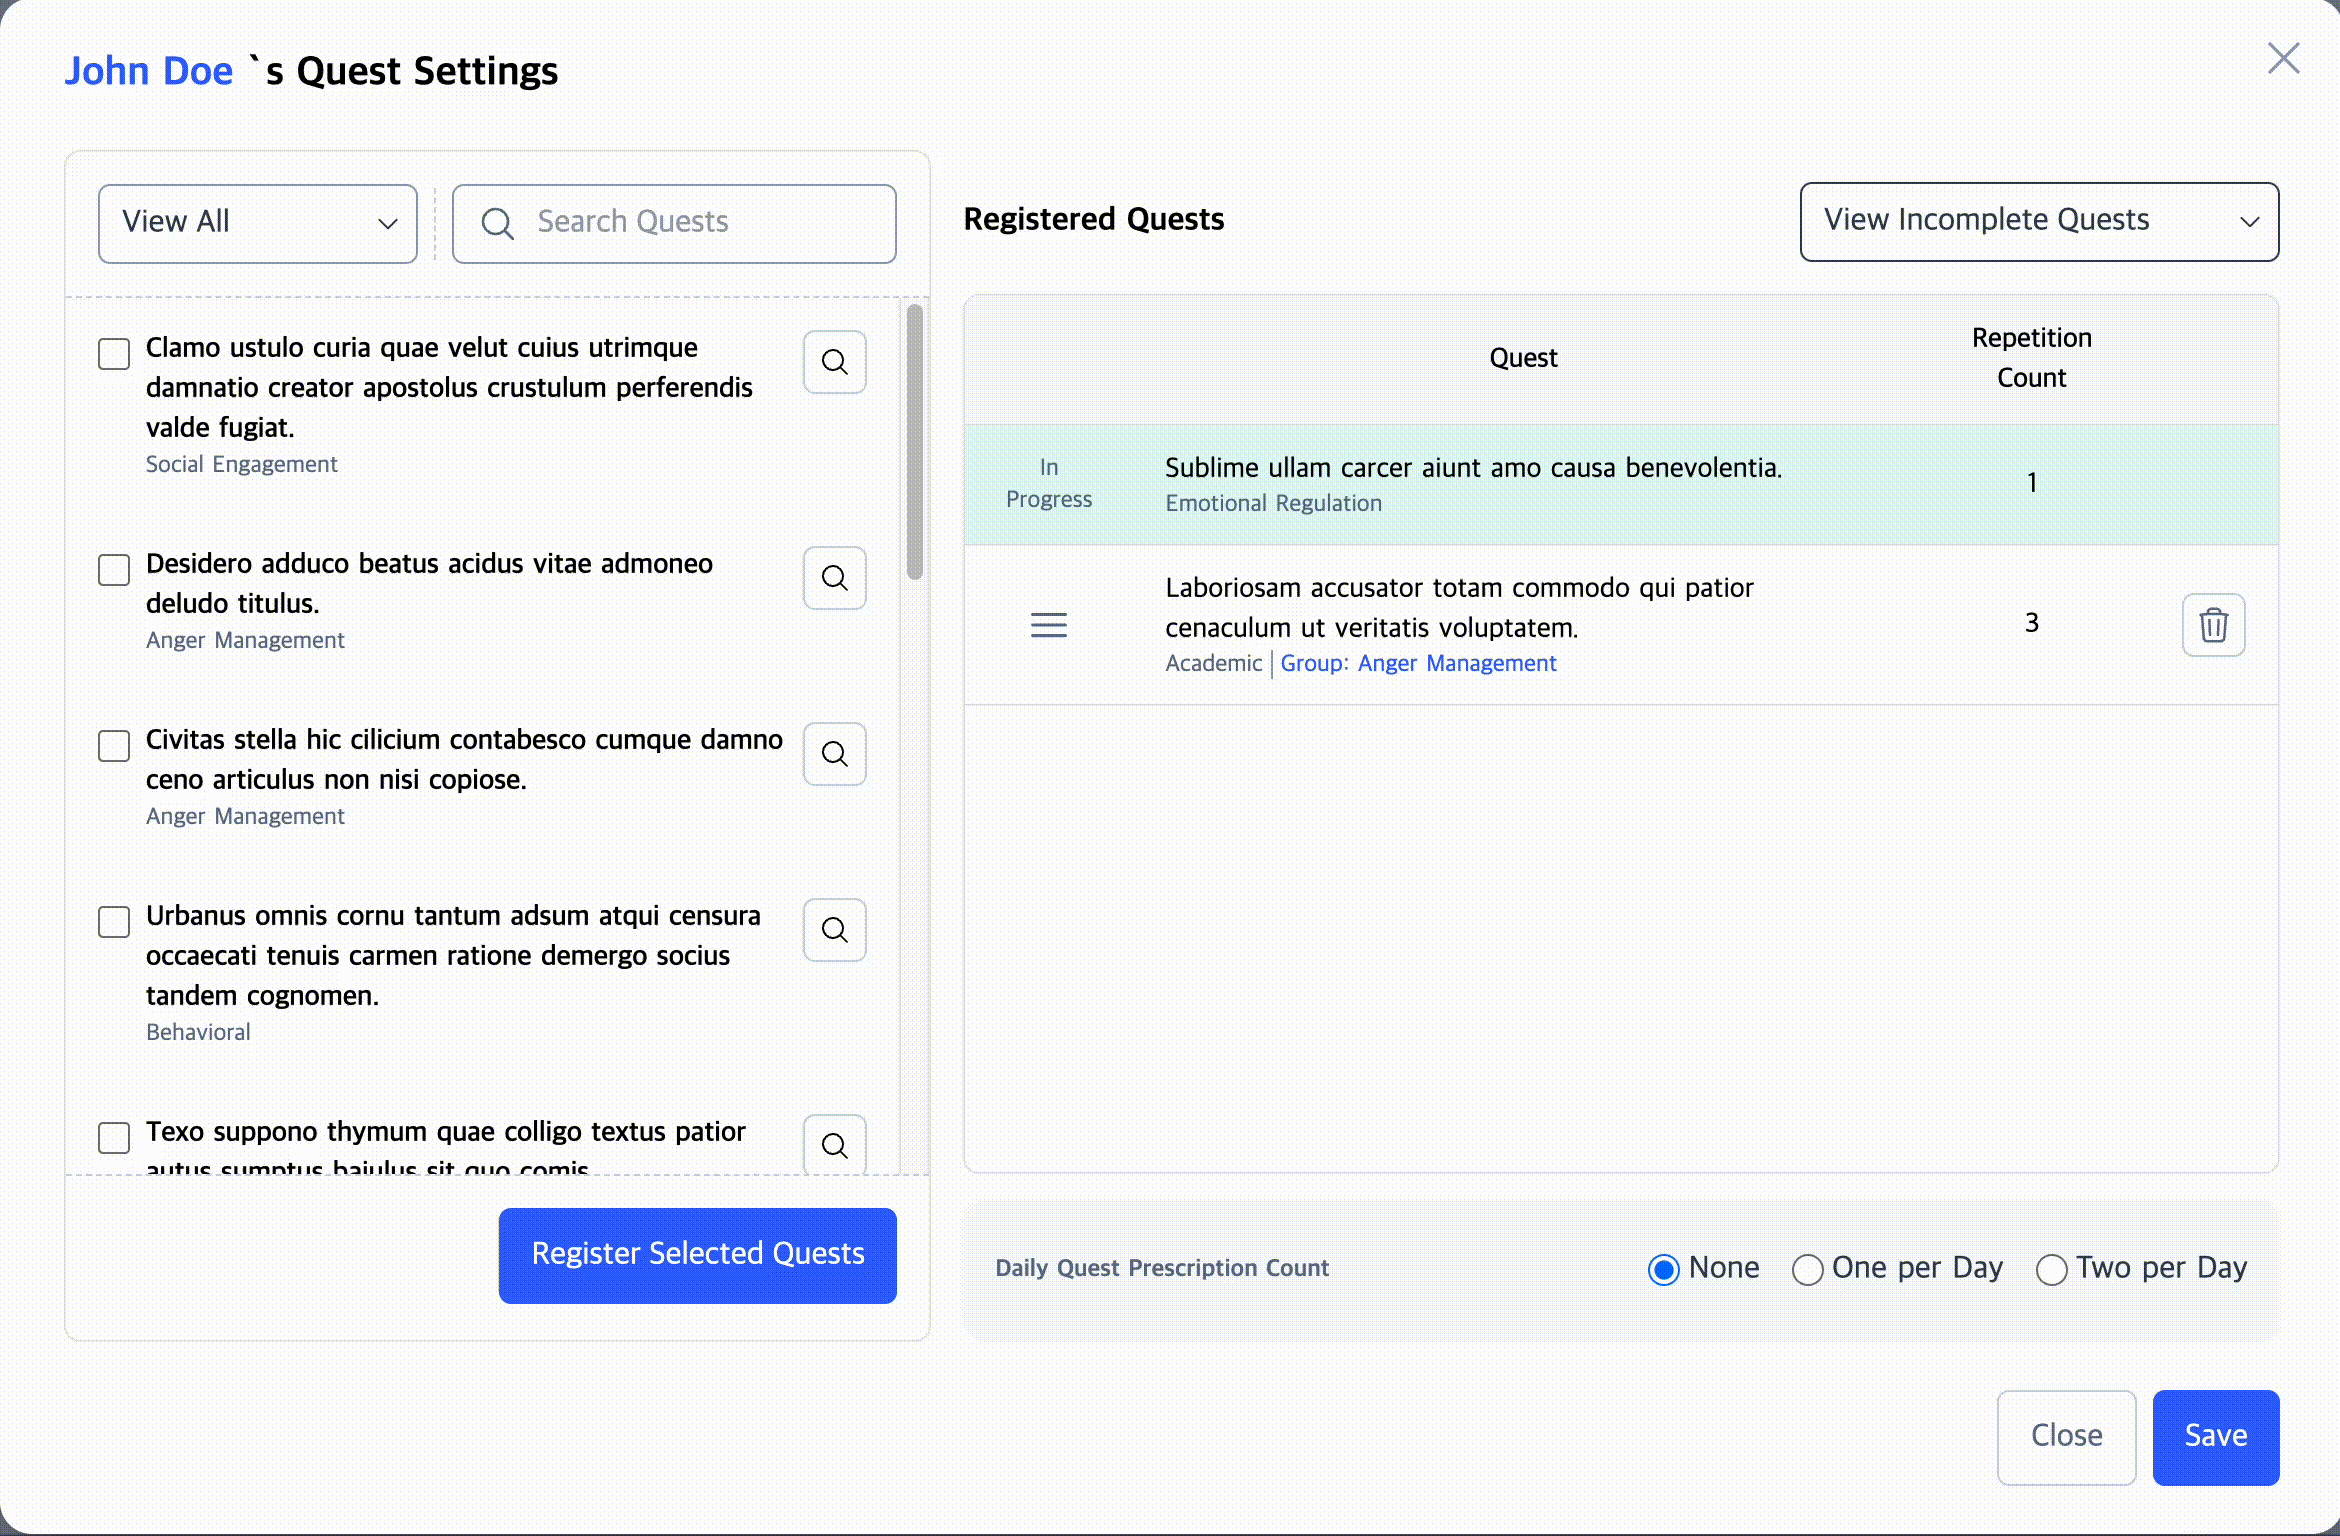Click the search icon in Search Quests field
Viewport: 2340px width, 1536px height.
(x=497, y=224)
